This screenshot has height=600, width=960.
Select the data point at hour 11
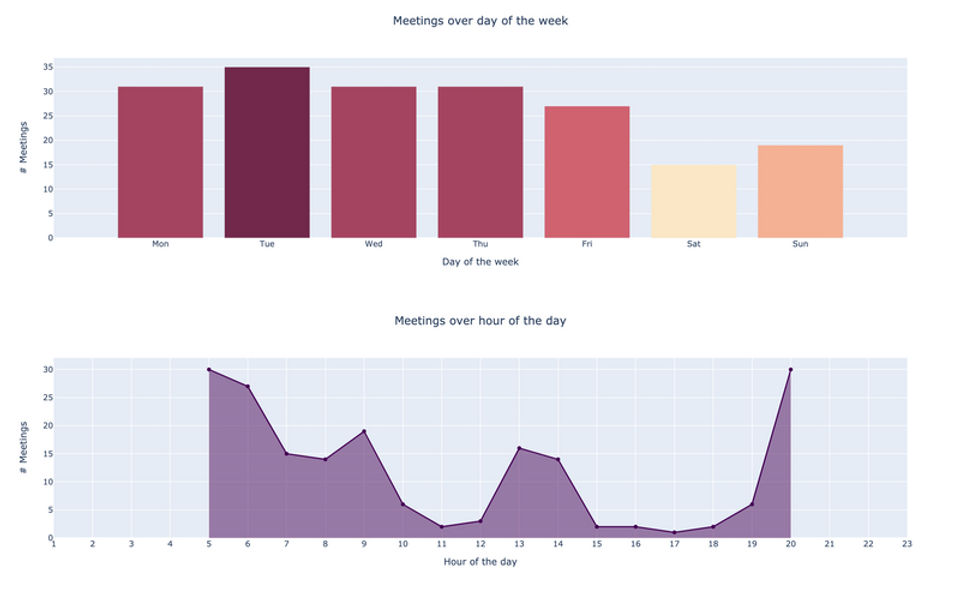tap(441, 527)
